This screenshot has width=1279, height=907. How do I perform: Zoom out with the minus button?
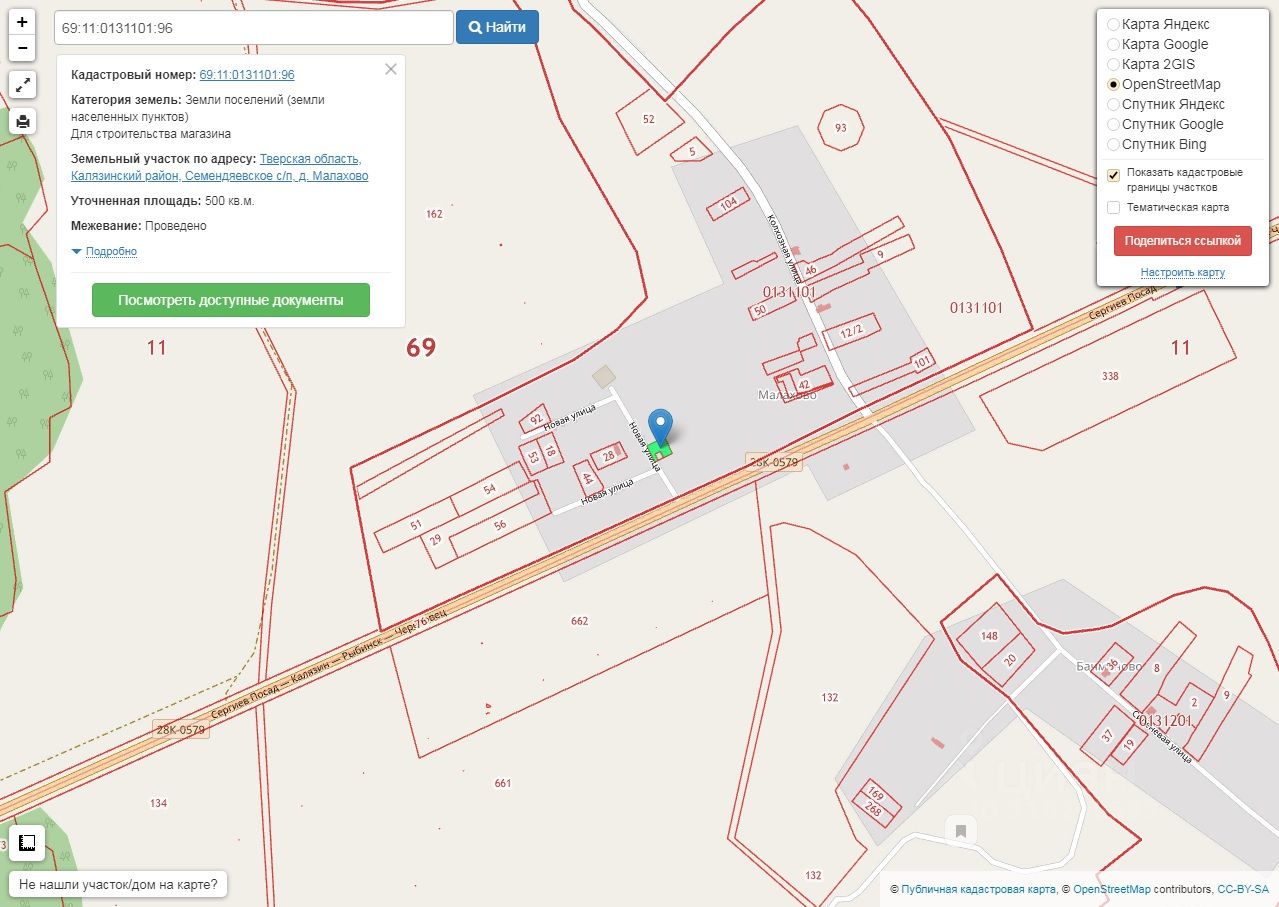tap(22, 47)
